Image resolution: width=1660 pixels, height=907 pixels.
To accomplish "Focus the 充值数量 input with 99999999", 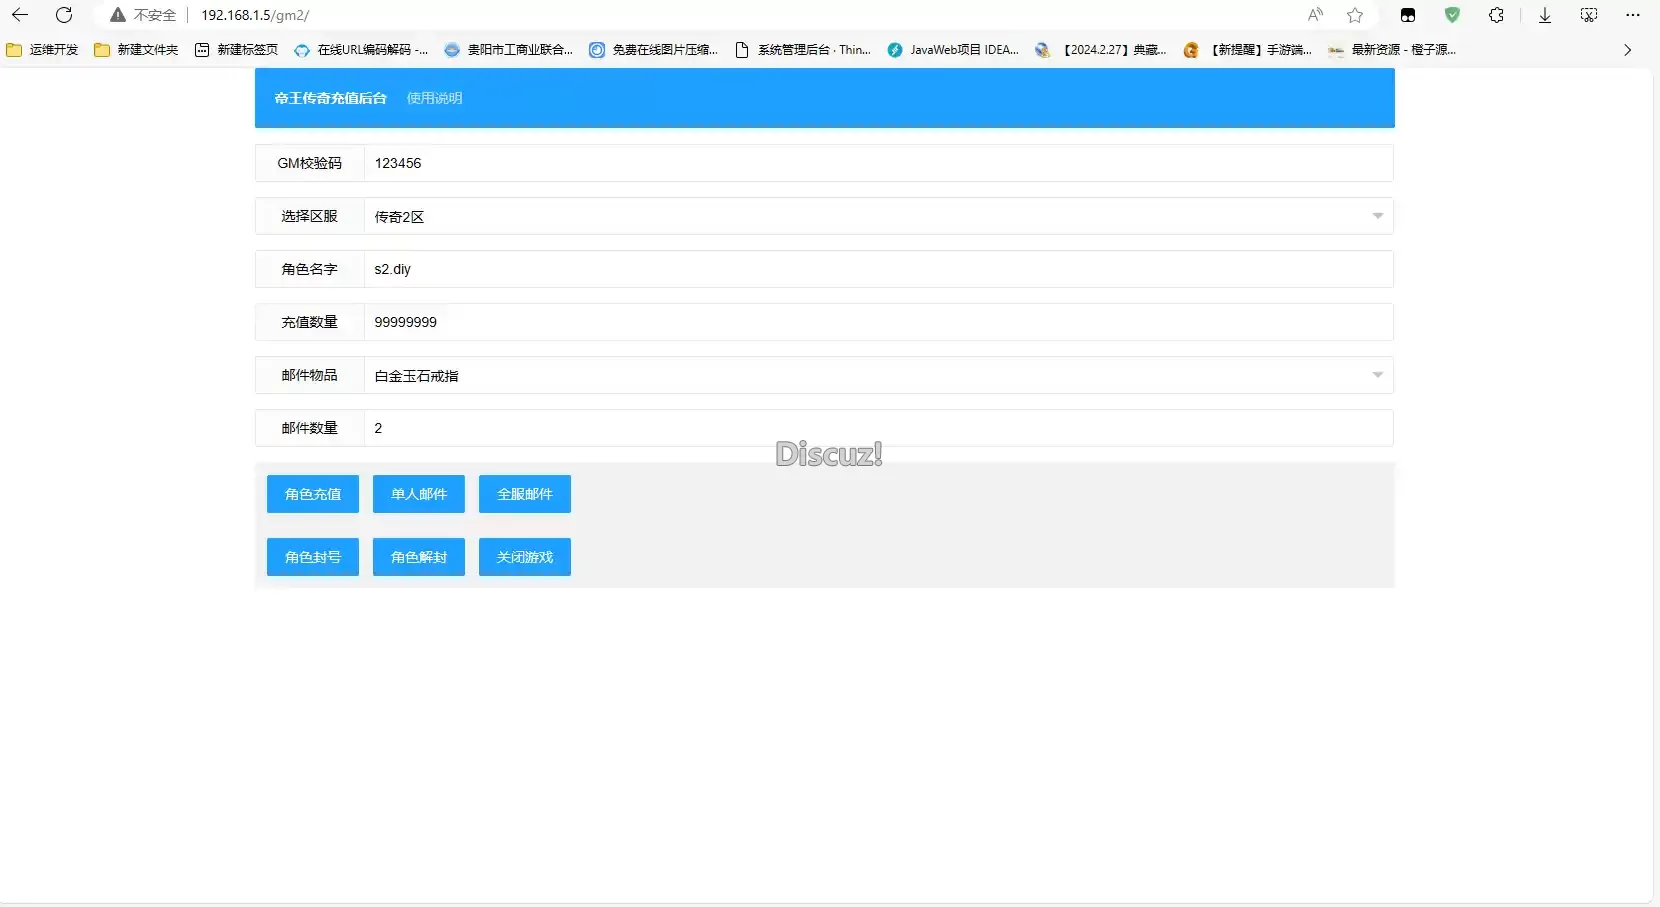I will [878, 322].
